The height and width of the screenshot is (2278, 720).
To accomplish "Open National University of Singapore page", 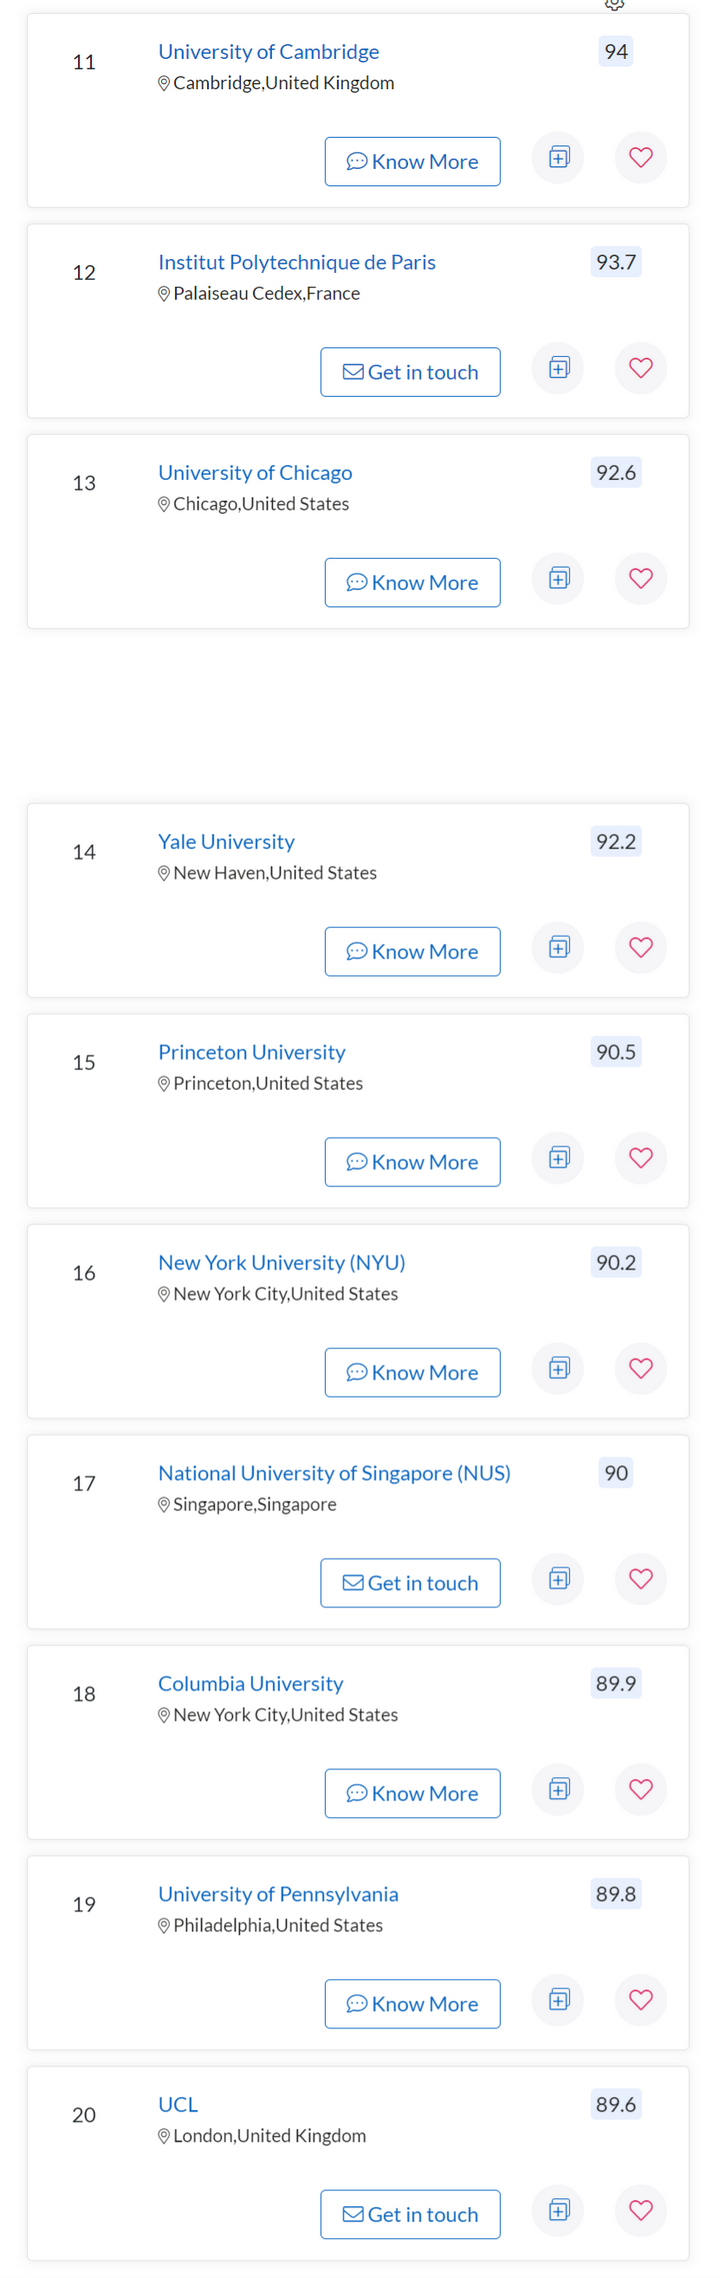I will click(x=334, y=1473).
